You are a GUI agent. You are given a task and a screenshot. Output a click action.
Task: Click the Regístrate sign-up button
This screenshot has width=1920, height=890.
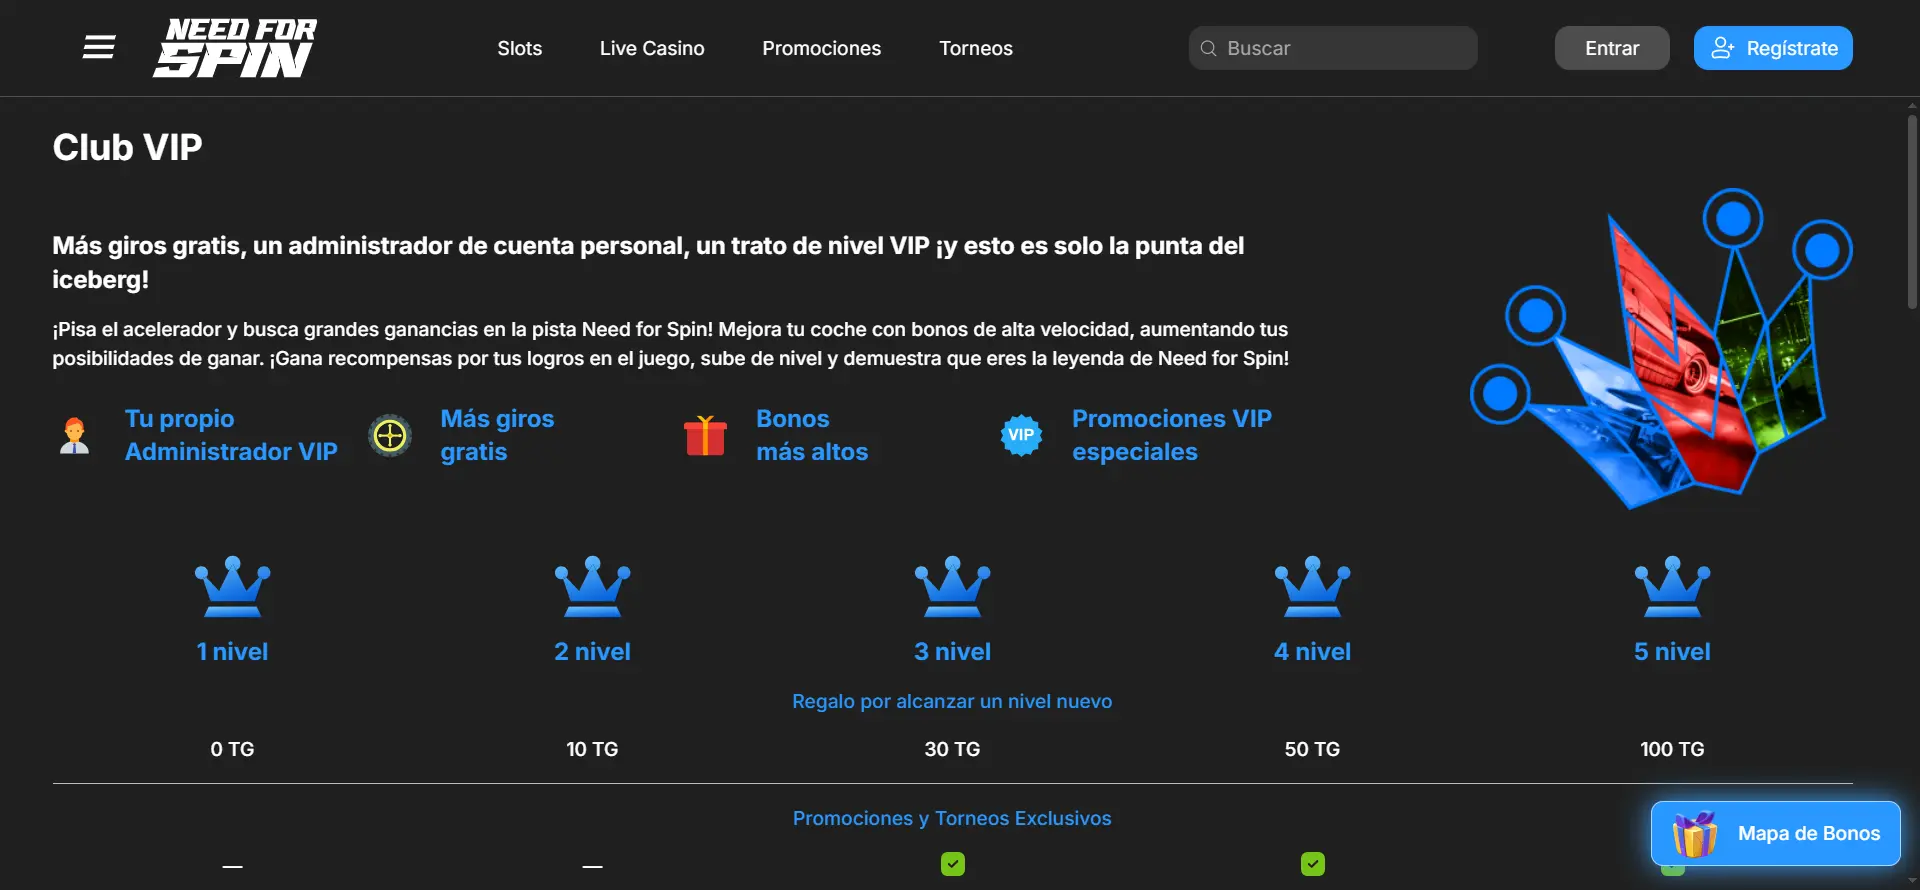coord(1772,48)
